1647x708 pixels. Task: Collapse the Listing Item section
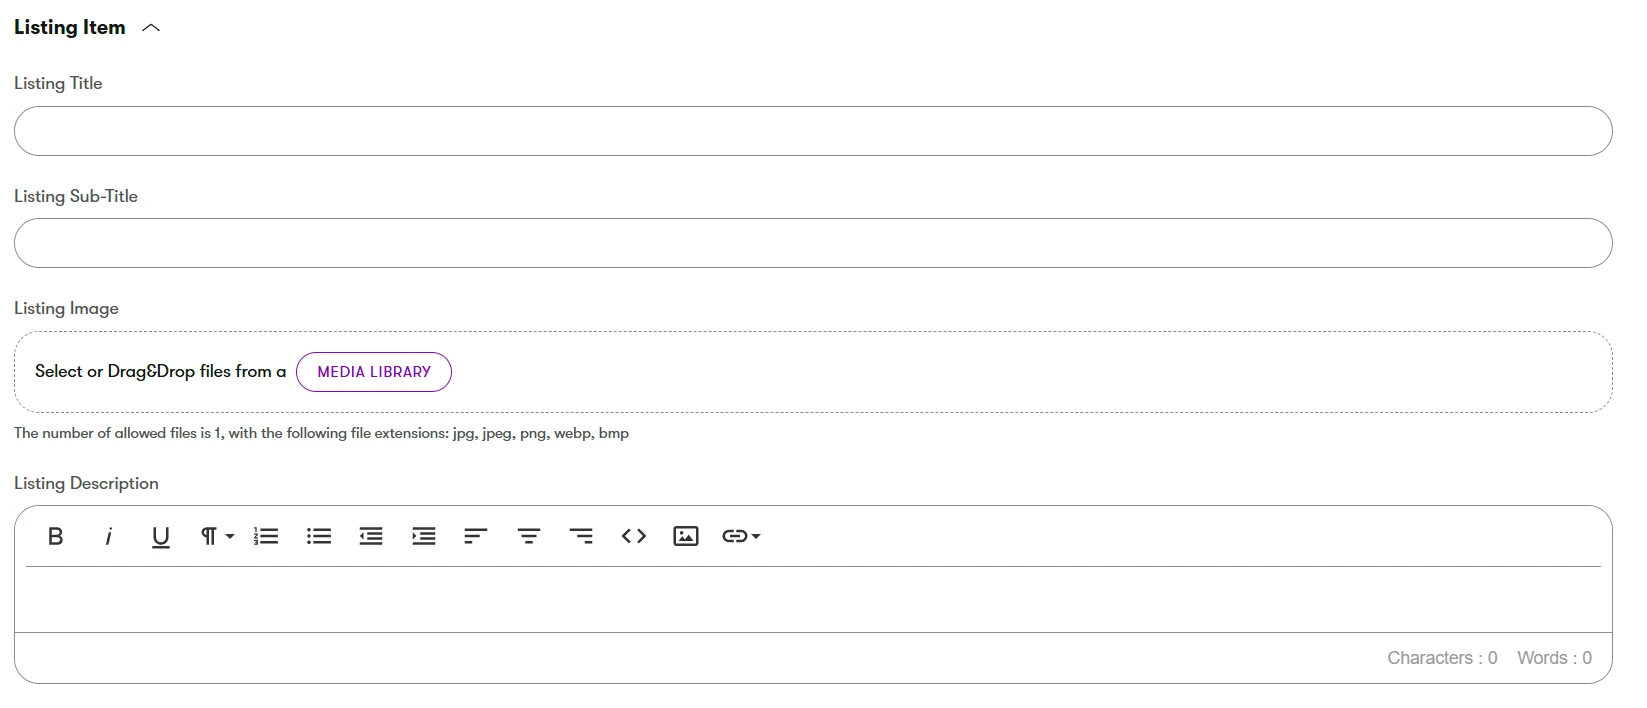152,28
